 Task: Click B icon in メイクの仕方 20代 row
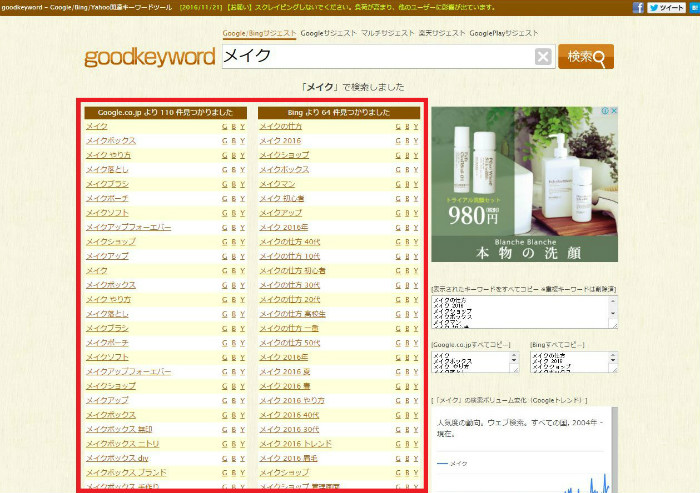(x=407, y=300)
